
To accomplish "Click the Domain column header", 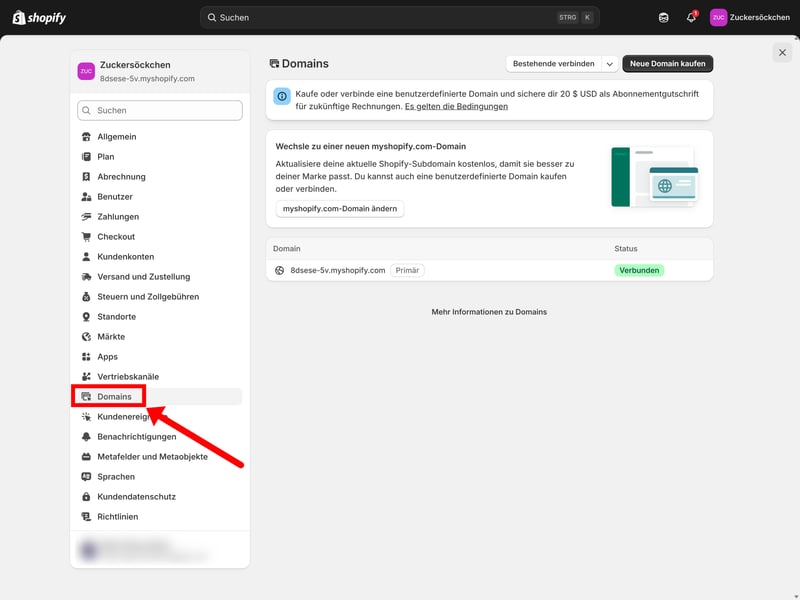I will click(x=287, y=248).
